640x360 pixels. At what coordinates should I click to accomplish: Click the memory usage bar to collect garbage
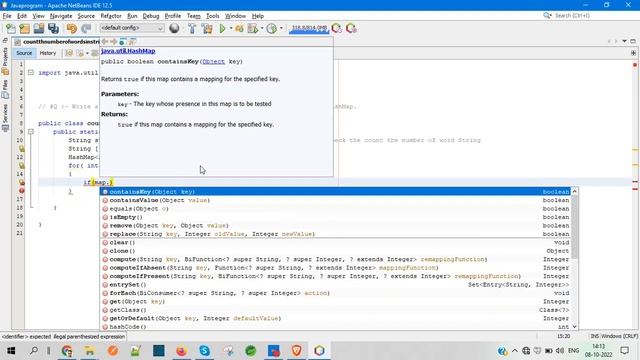309,29
